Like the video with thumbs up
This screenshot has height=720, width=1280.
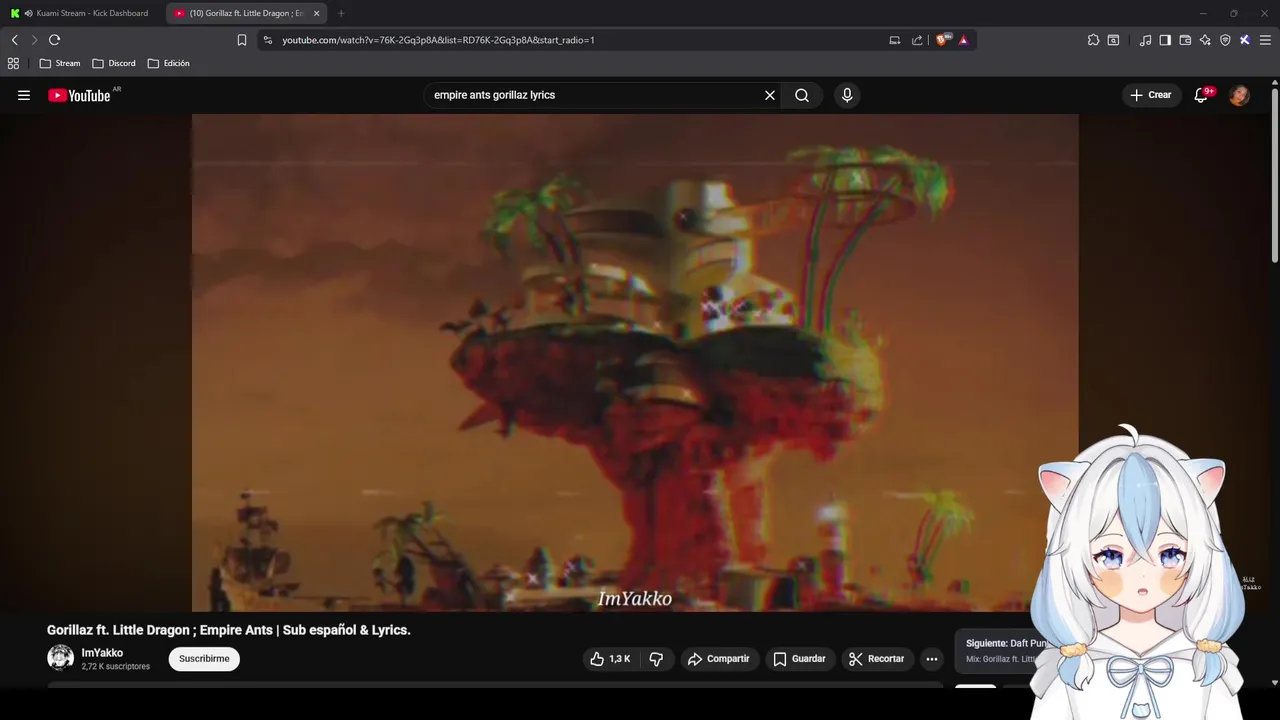(610, 659)
